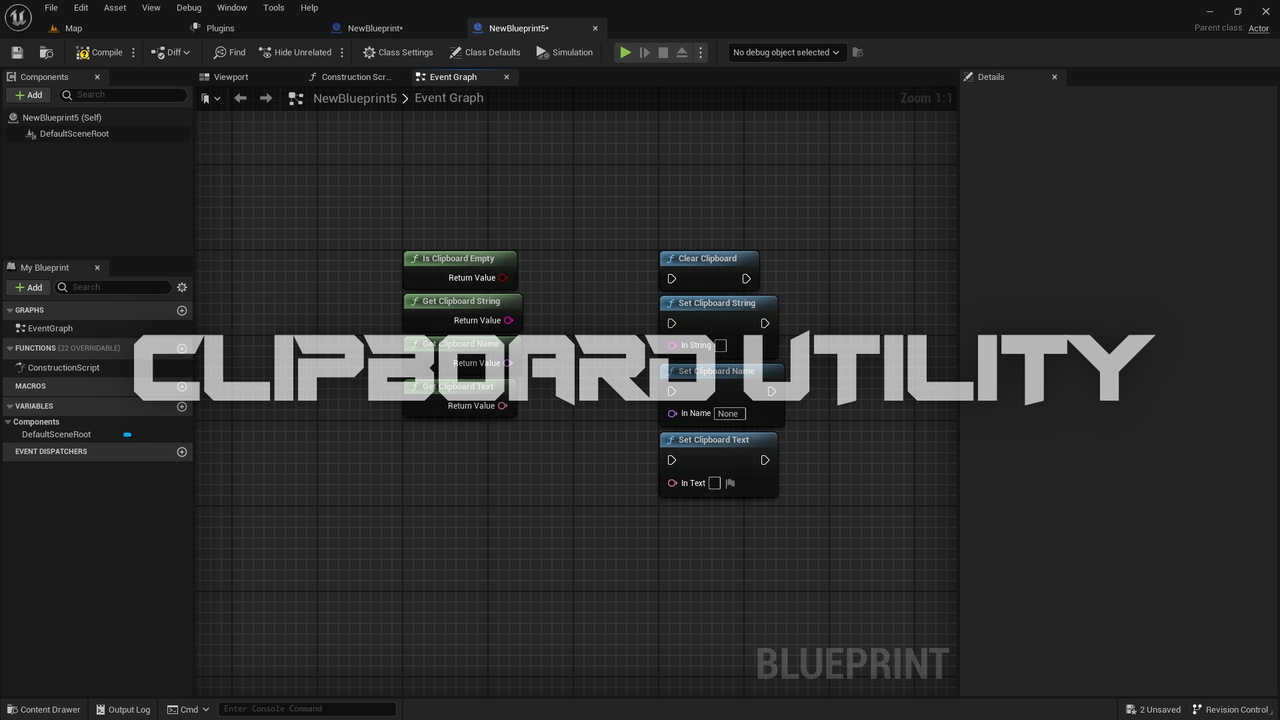Click the Unreal Engine logo icon
Viewport: 1280px width, 720px height.
[x=18, y=17]
